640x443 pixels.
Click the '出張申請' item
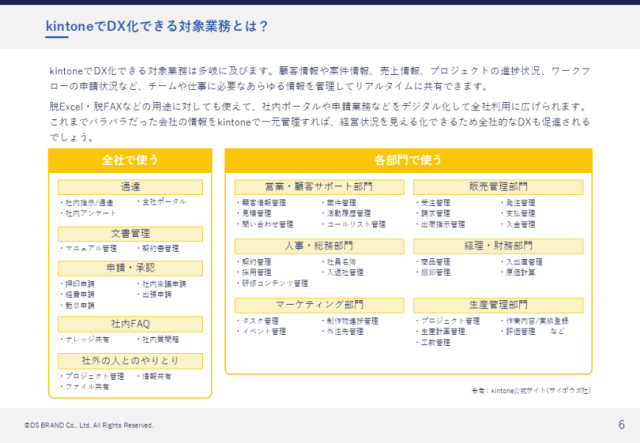[157, 294]
